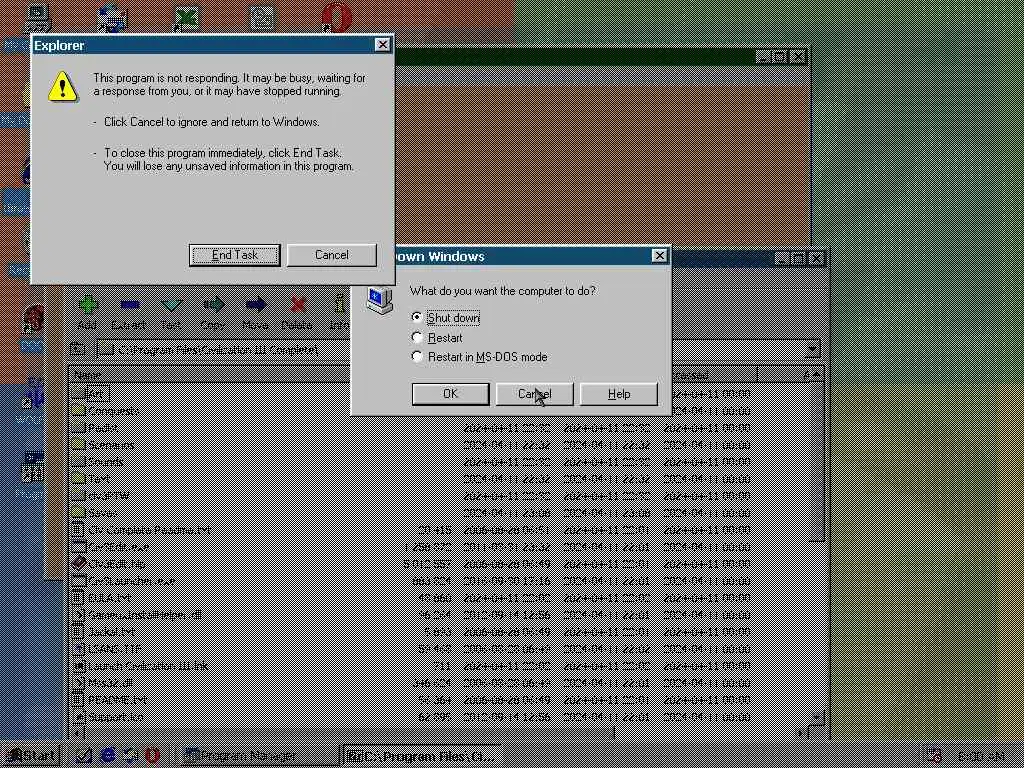Click the Test toolbar icon
Screen dimensions: 1024x768
[171, 305]
